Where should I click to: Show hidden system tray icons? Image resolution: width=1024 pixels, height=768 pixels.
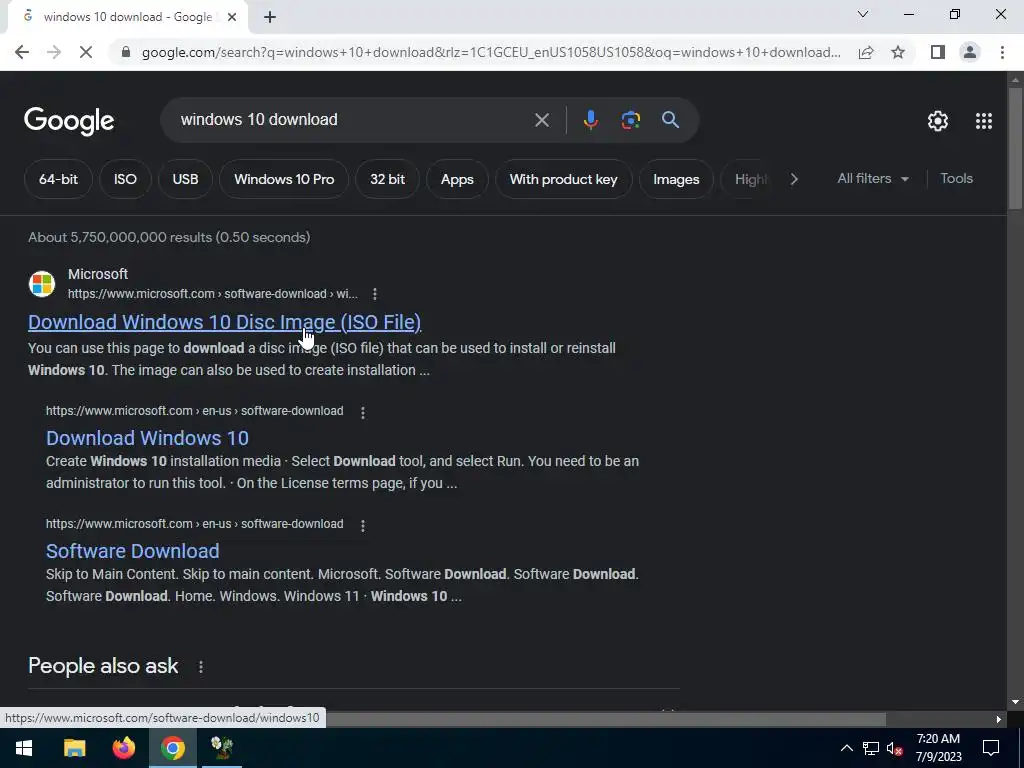846,748
